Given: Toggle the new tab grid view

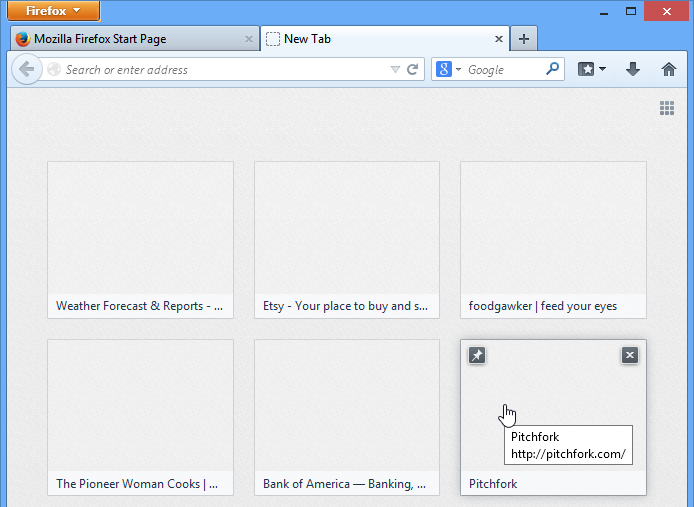Looking at the screenshot, I should coord(667,108).
